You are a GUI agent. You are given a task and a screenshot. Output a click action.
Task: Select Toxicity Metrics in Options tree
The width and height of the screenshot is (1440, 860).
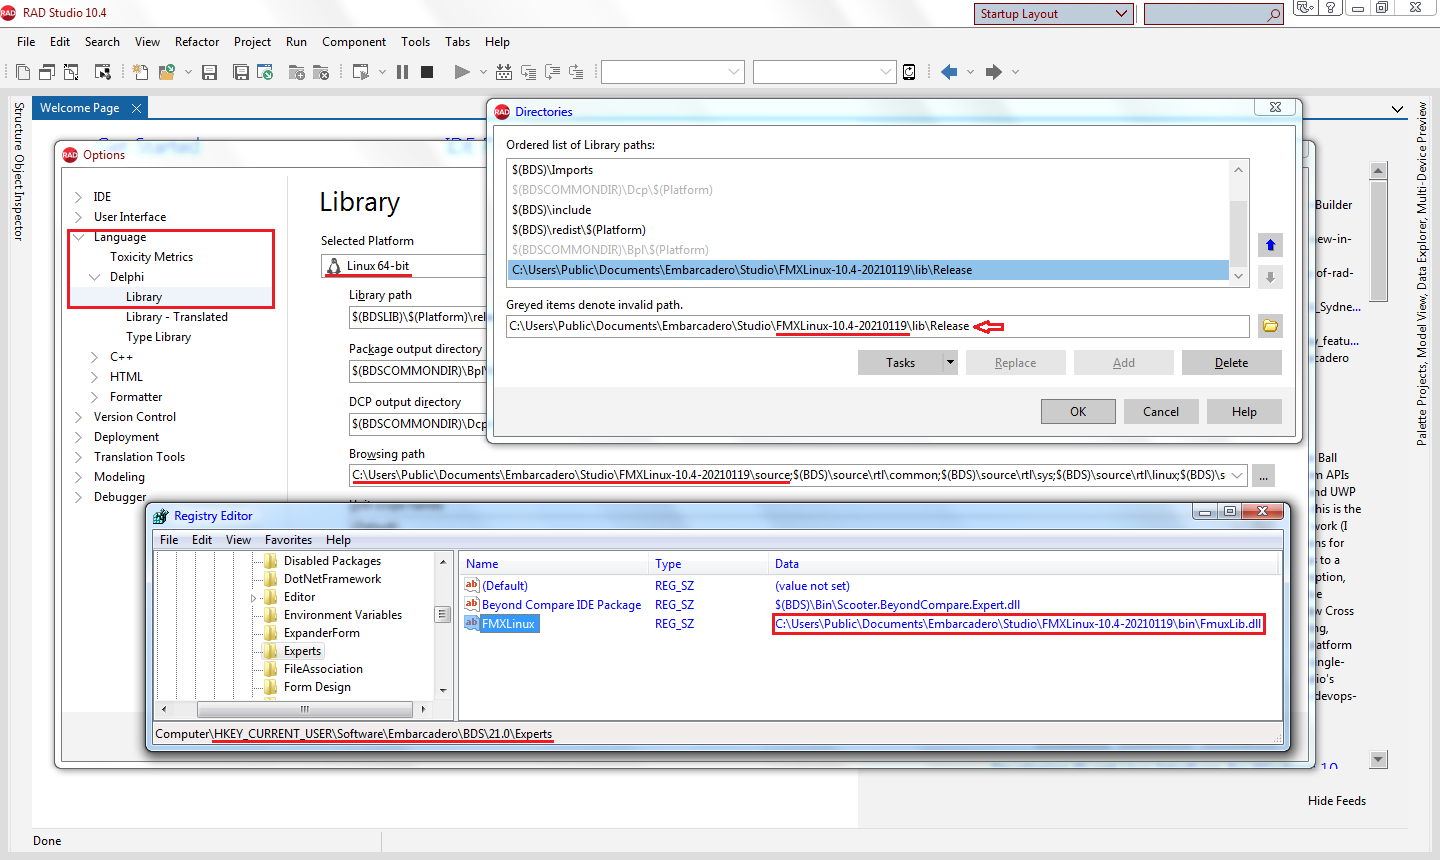(x=151, y=257)
